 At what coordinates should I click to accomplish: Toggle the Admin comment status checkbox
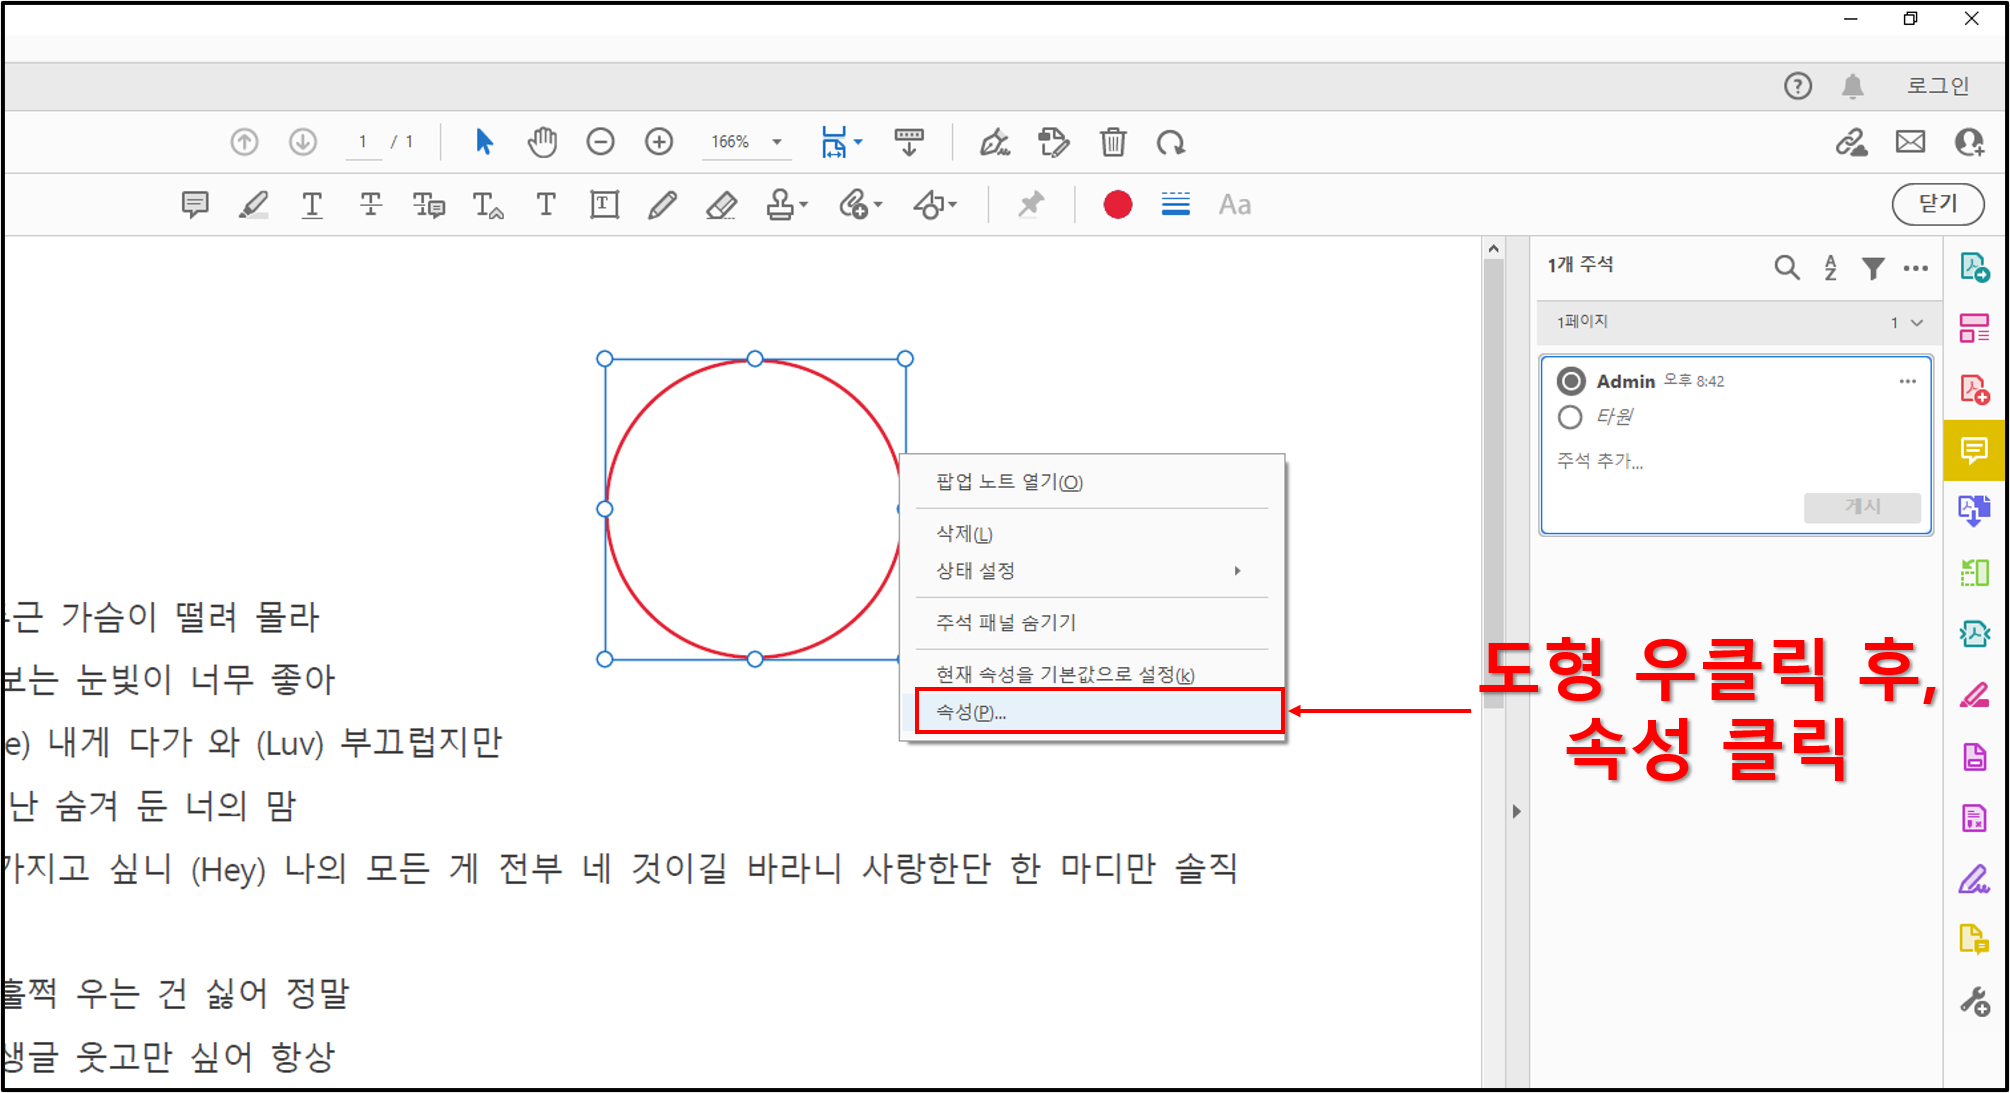(x=1571, y=381)
